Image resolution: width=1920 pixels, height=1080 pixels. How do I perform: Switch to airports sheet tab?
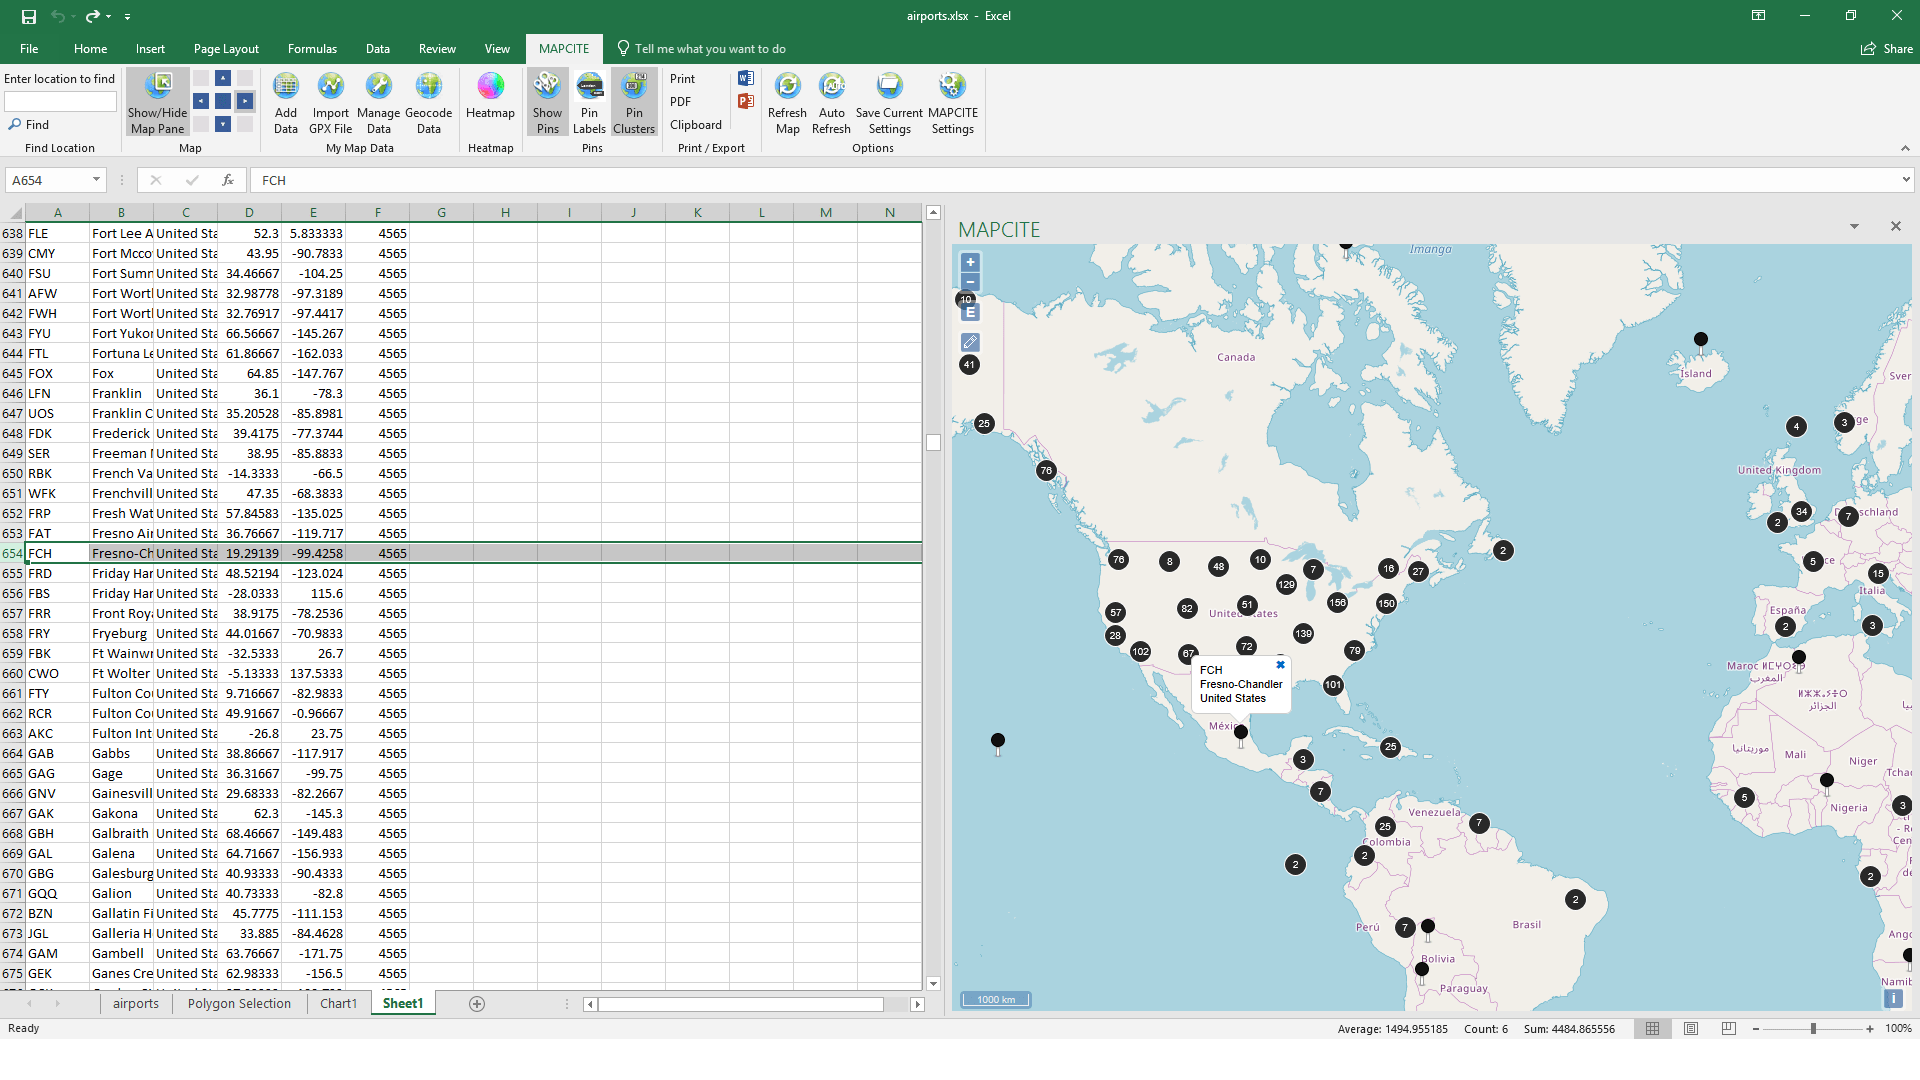135,1003
